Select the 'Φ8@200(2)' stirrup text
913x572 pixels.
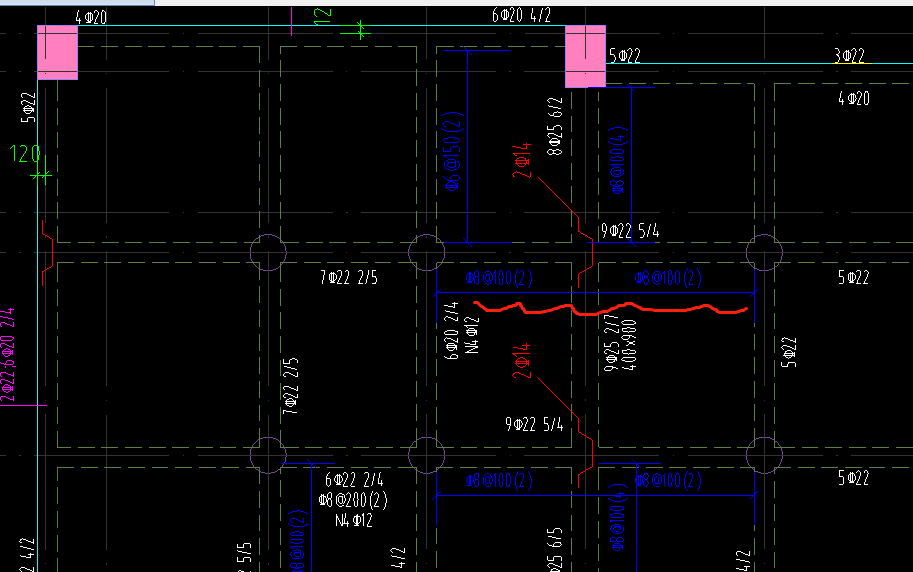[x=353, y=500]
